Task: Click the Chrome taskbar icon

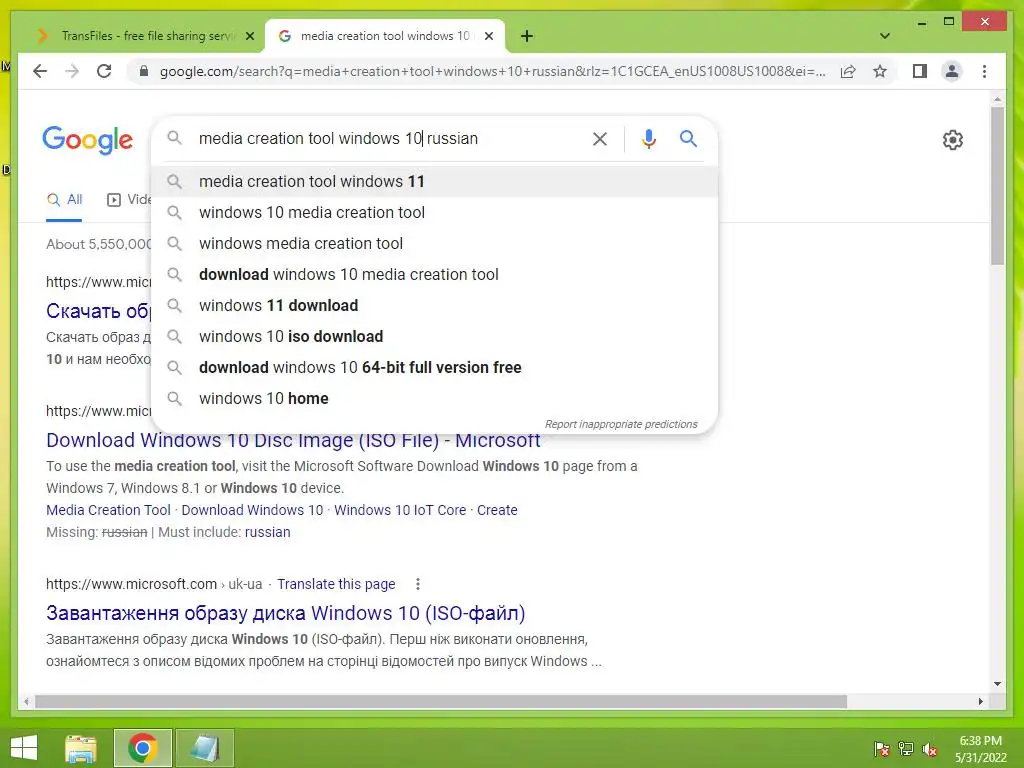Action: pos(142,748)
